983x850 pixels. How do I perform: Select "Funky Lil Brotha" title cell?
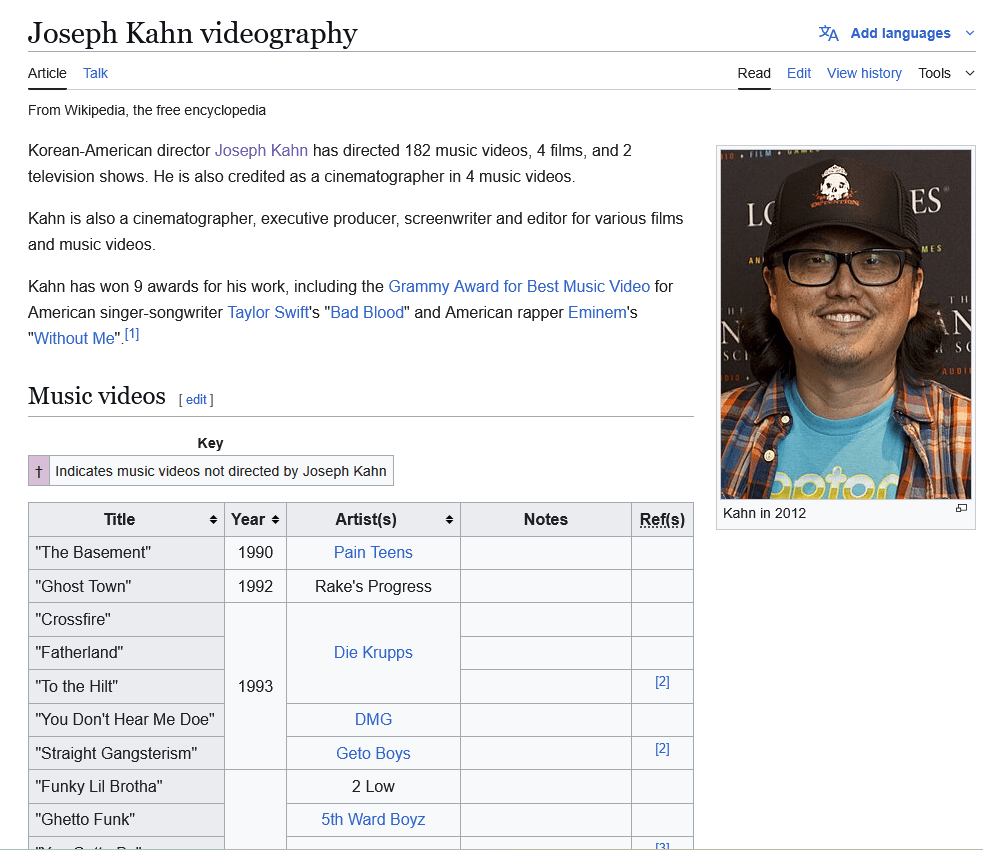tap(127, 787)
